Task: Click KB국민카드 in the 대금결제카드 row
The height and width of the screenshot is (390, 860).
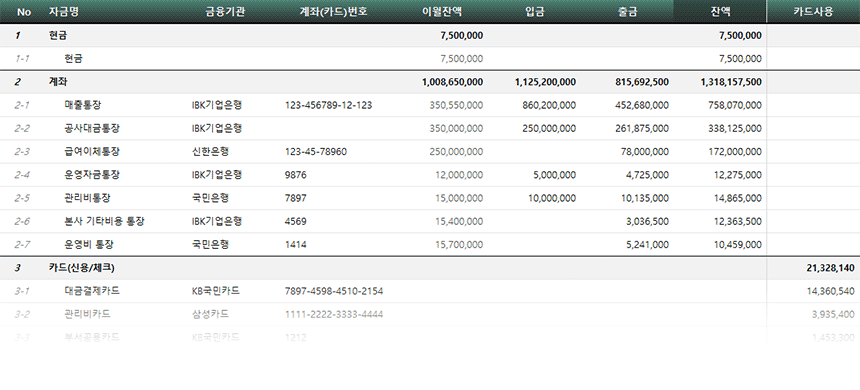Action: [216, 291]
